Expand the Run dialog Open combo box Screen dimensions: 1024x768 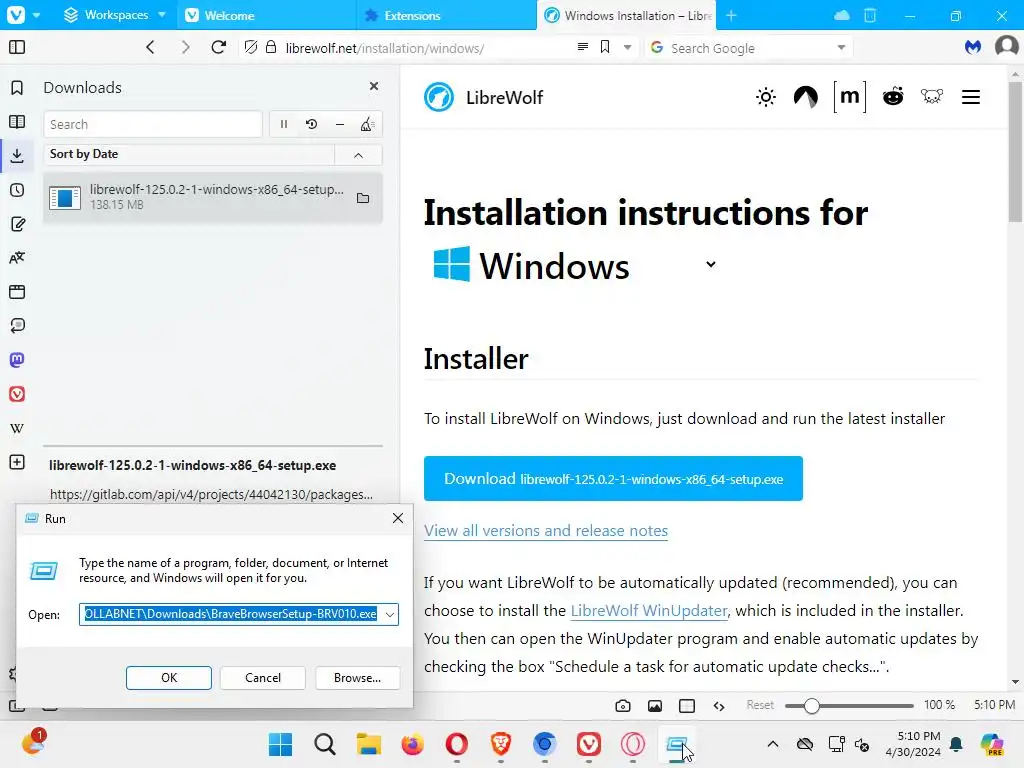(390, 615)
